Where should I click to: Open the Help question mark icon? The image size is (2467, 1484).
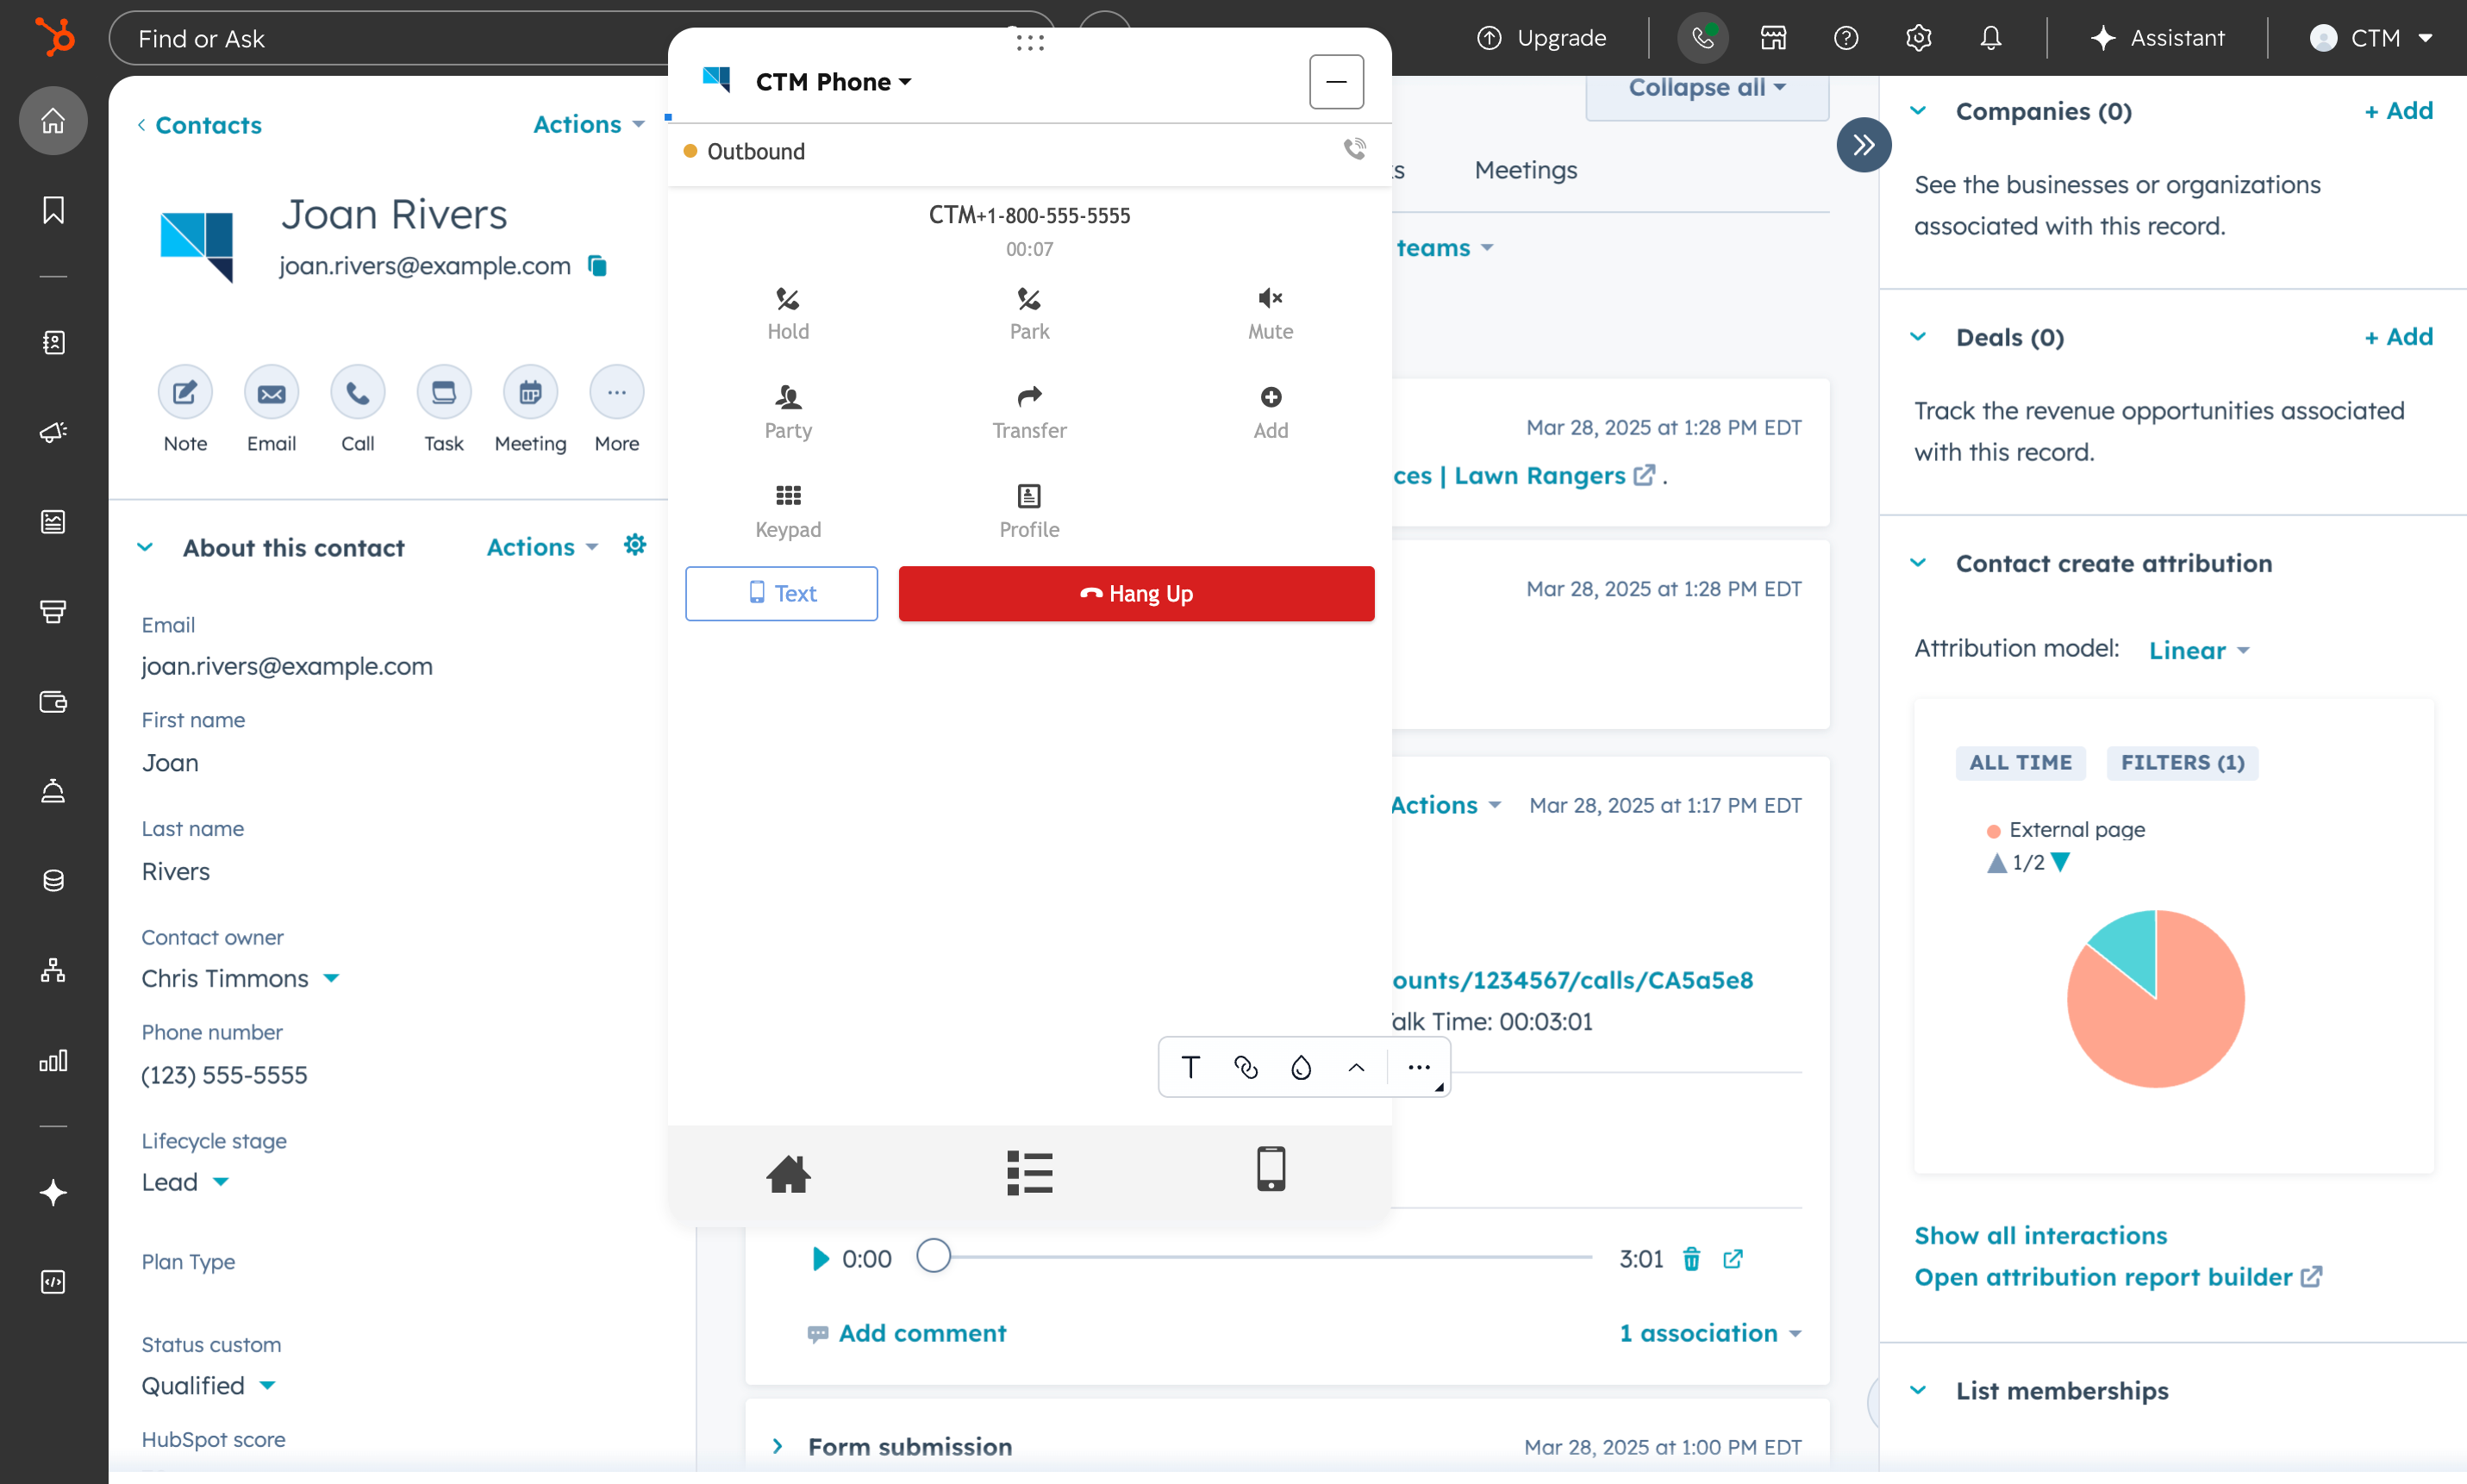click(1845, 38)
